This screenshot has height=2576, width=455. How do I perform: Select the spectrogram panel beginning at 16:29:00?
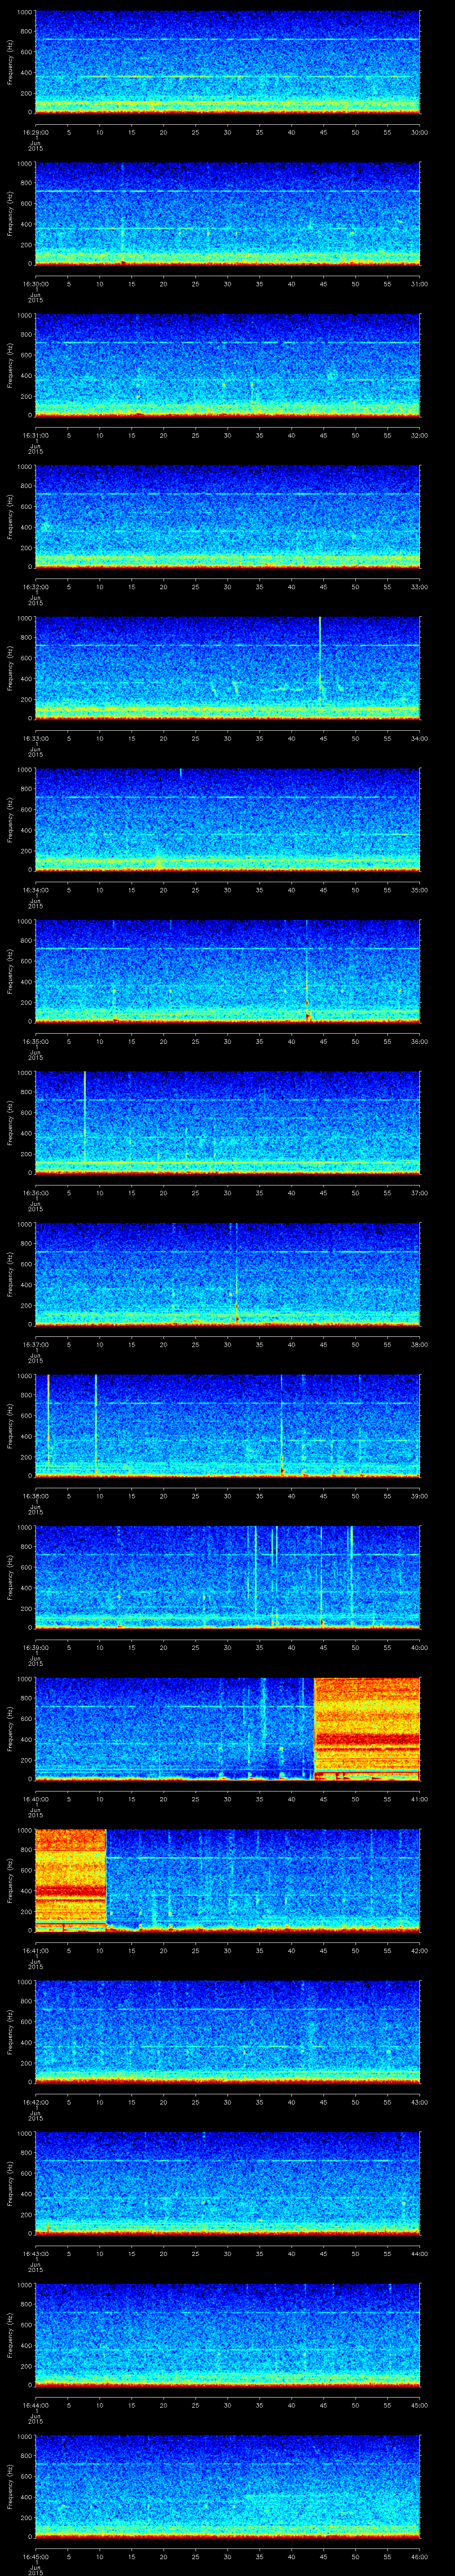click(227, 63)
